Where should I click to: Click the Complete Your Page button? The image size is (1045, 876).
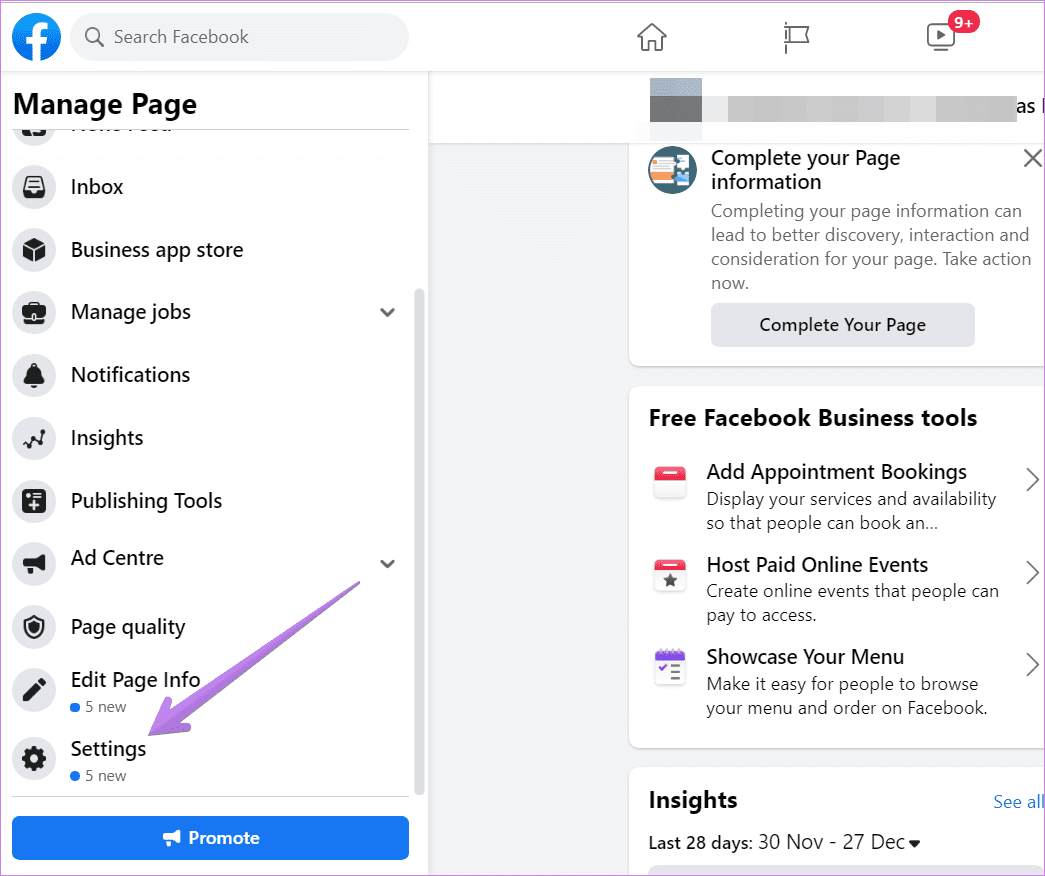[842, 325]
